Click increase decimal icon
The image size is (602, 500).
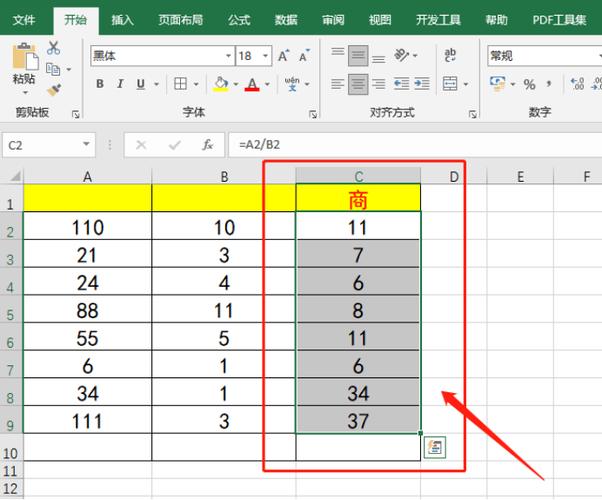[x=577, y=84]
